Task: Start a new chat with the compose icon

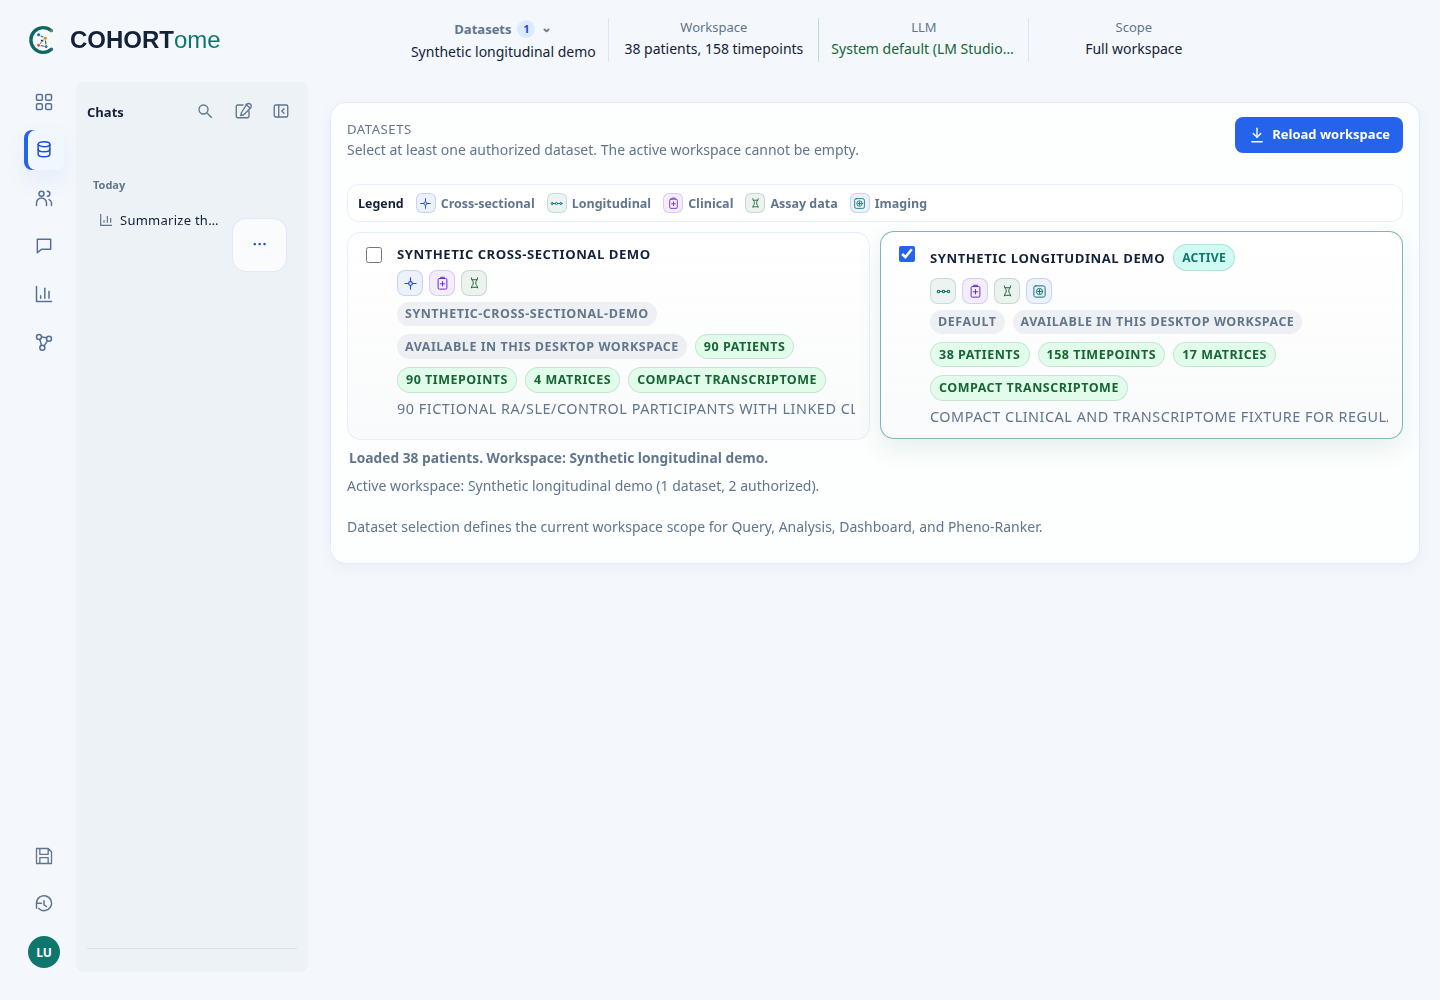Action: coord(243,111)
